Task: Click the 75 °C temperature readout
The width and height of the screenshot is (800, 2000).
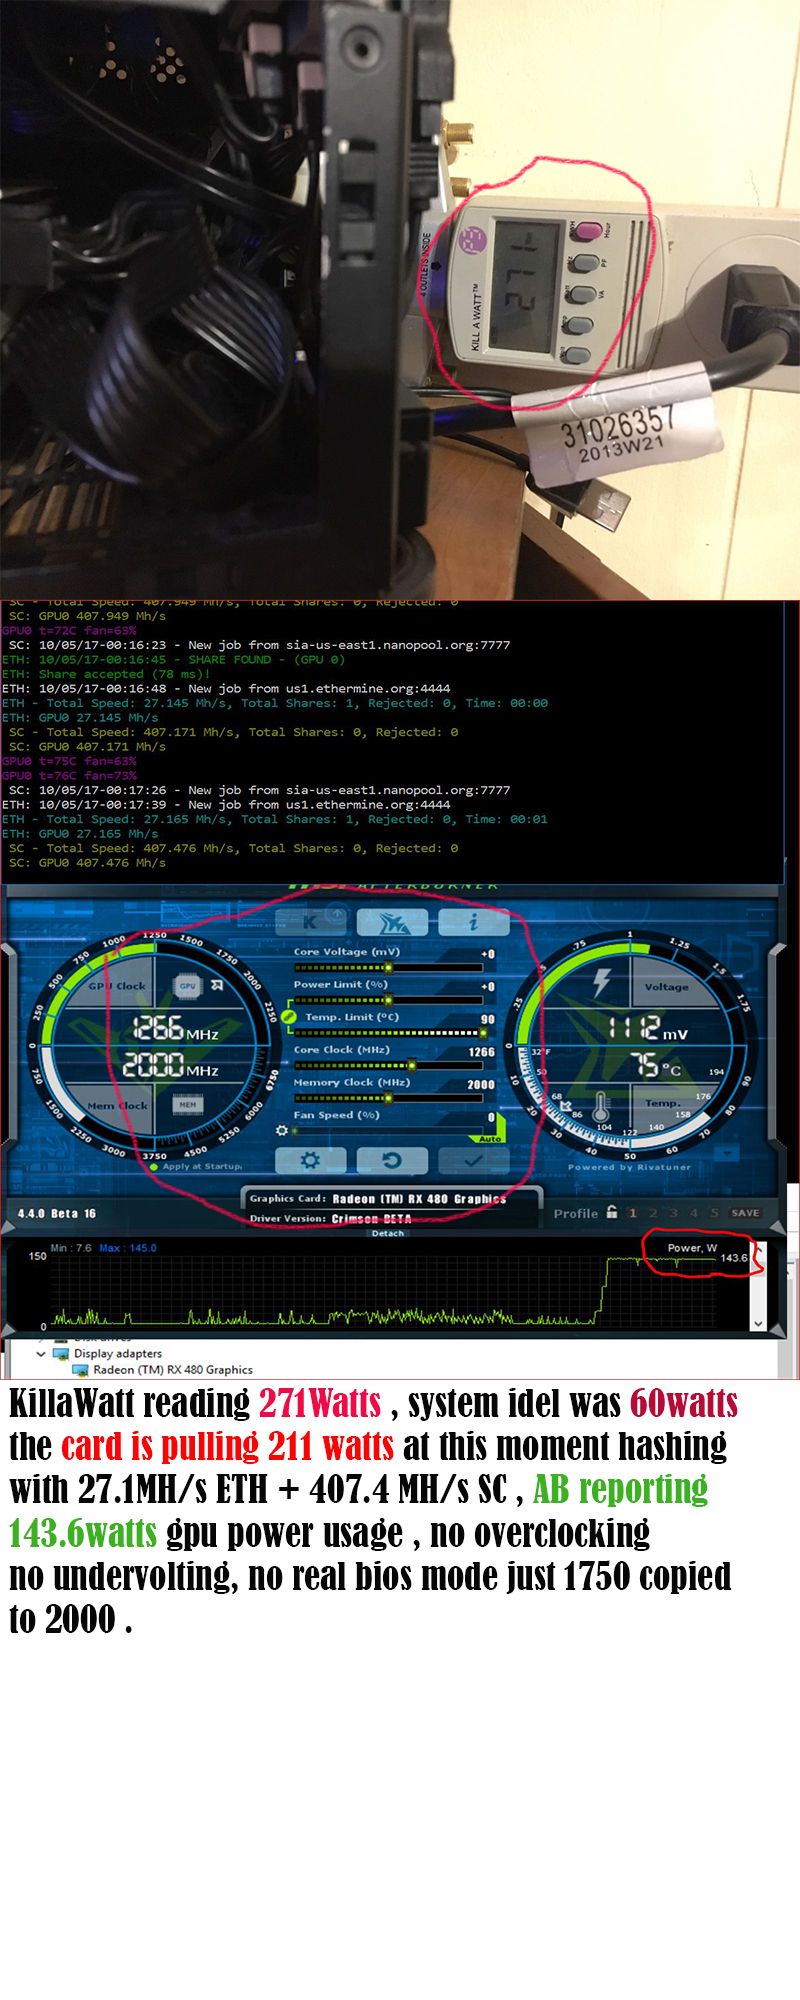Action: point(658,1065)
